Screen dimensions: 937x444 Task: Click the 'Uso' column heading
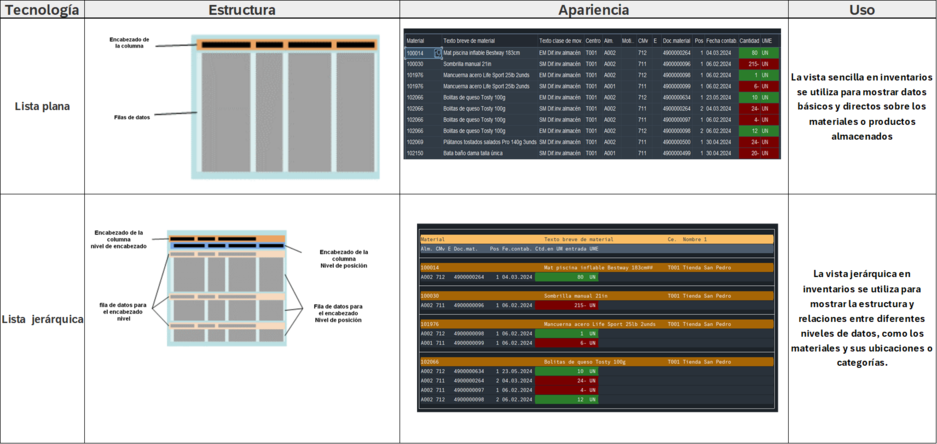coord(861,10)
